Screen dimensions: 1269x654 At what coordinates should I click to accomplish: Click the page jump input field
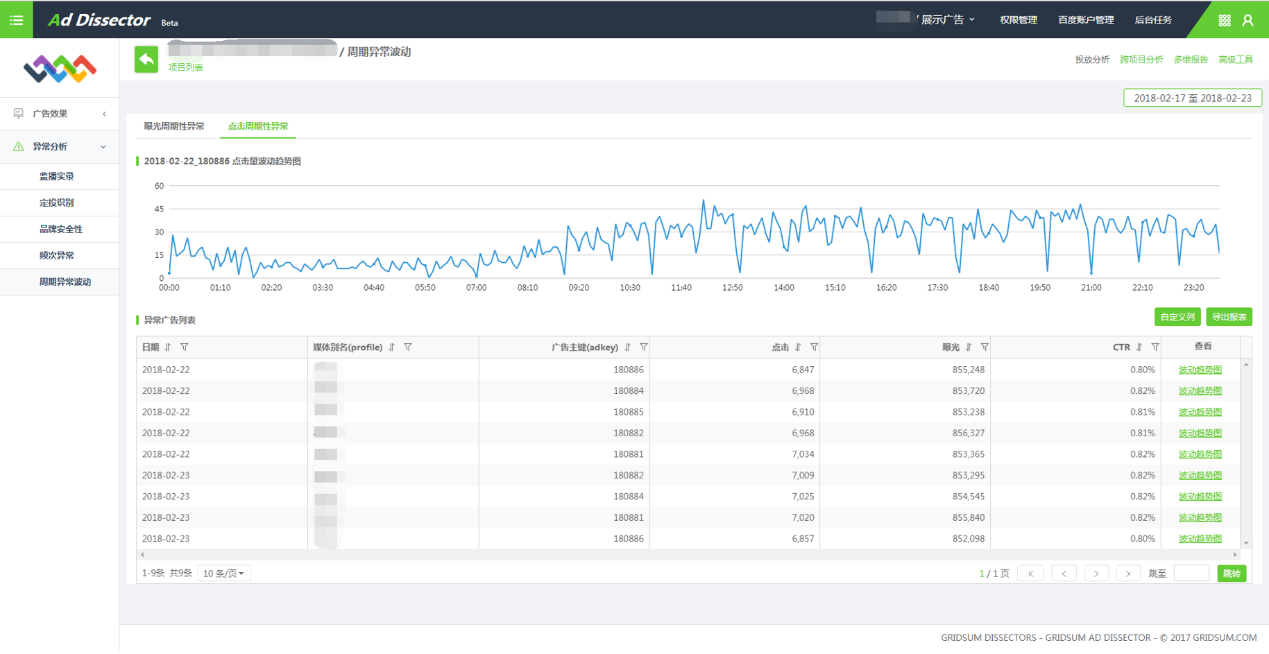pos(1191,573)
